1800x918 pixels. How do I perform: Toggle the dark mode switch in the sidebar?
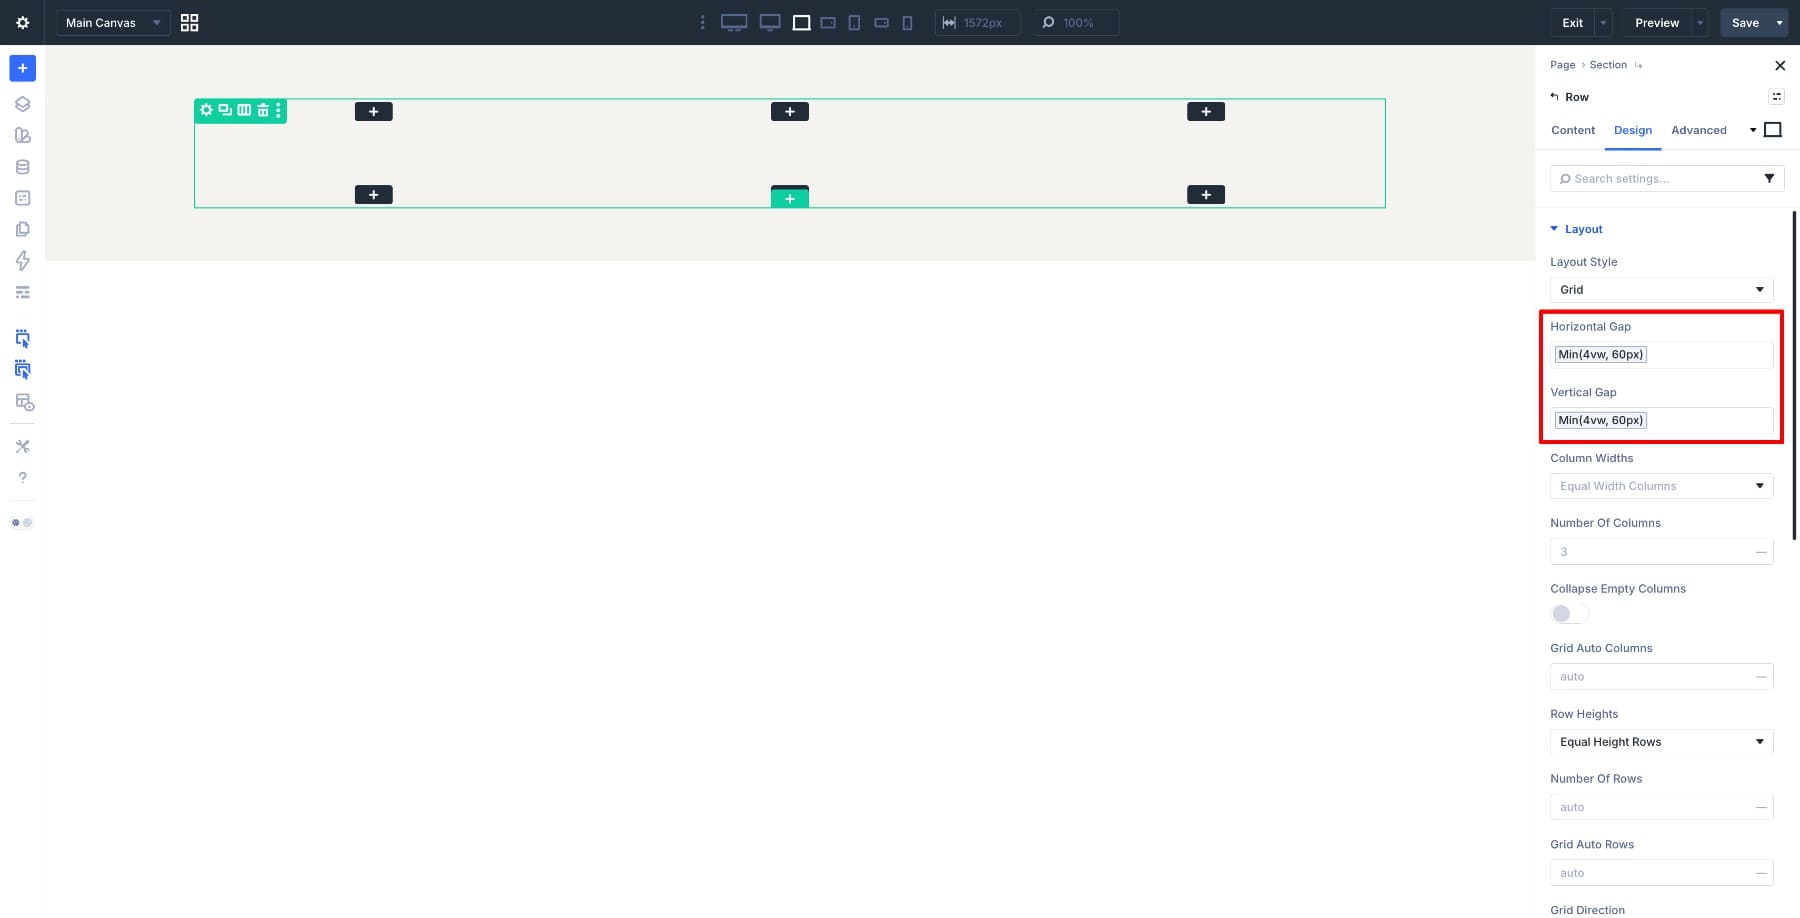22,522
